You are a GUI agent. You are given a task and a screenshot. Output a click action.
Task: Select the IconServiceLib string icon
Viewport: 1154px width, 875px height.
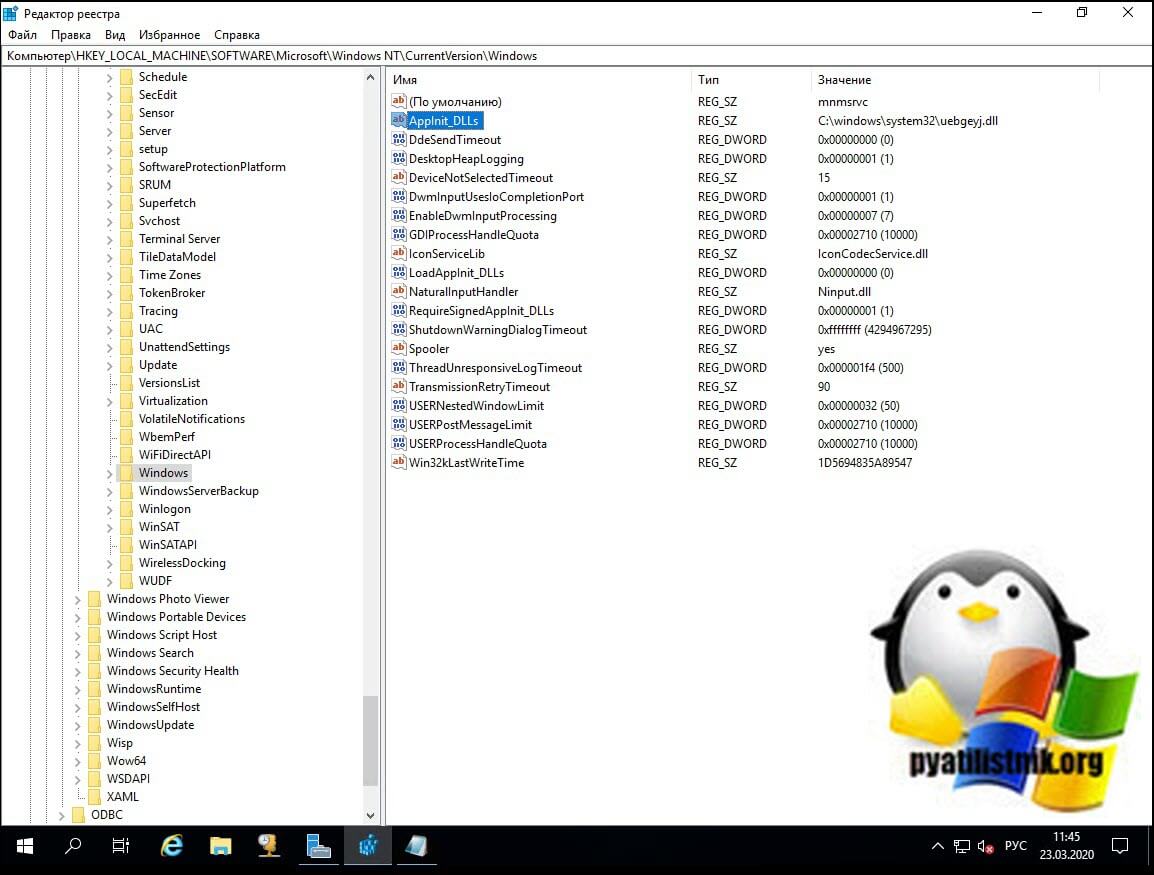[399, 254]
